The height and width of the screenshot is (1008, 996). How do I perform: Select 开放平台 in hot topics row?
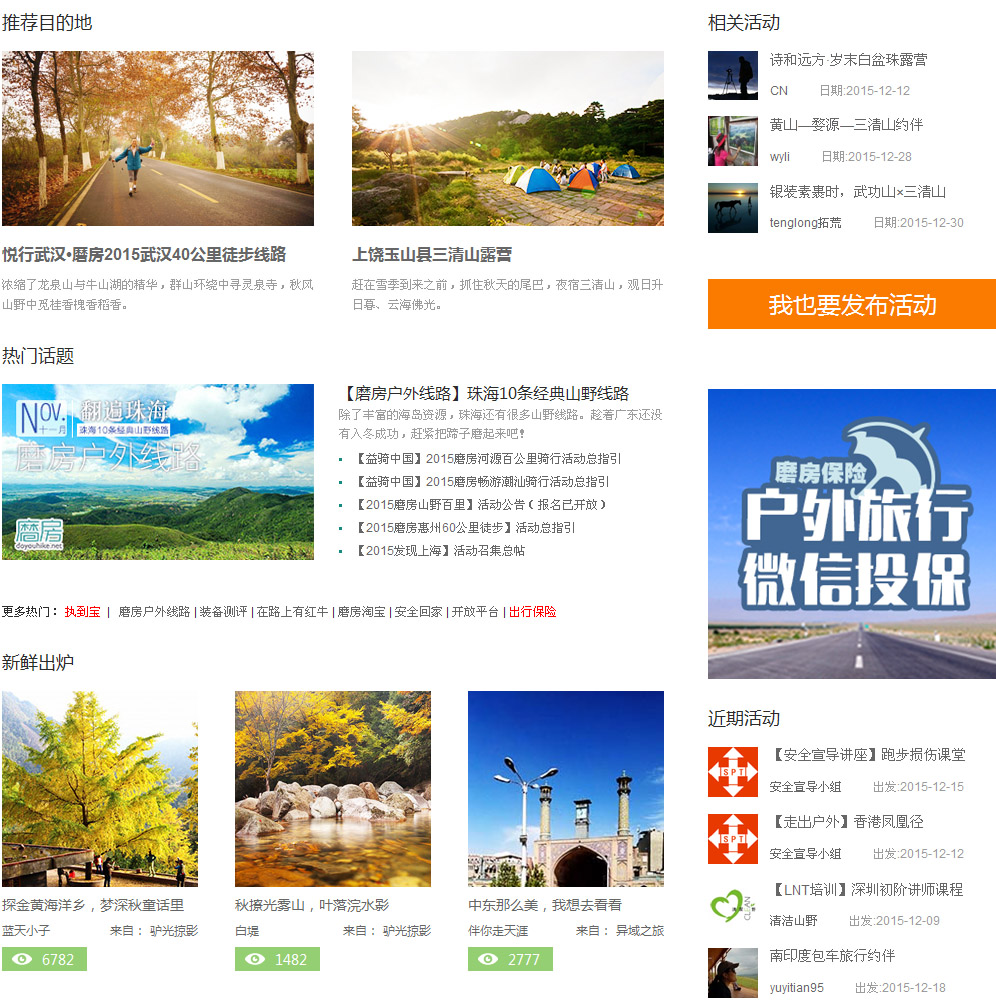475,612
